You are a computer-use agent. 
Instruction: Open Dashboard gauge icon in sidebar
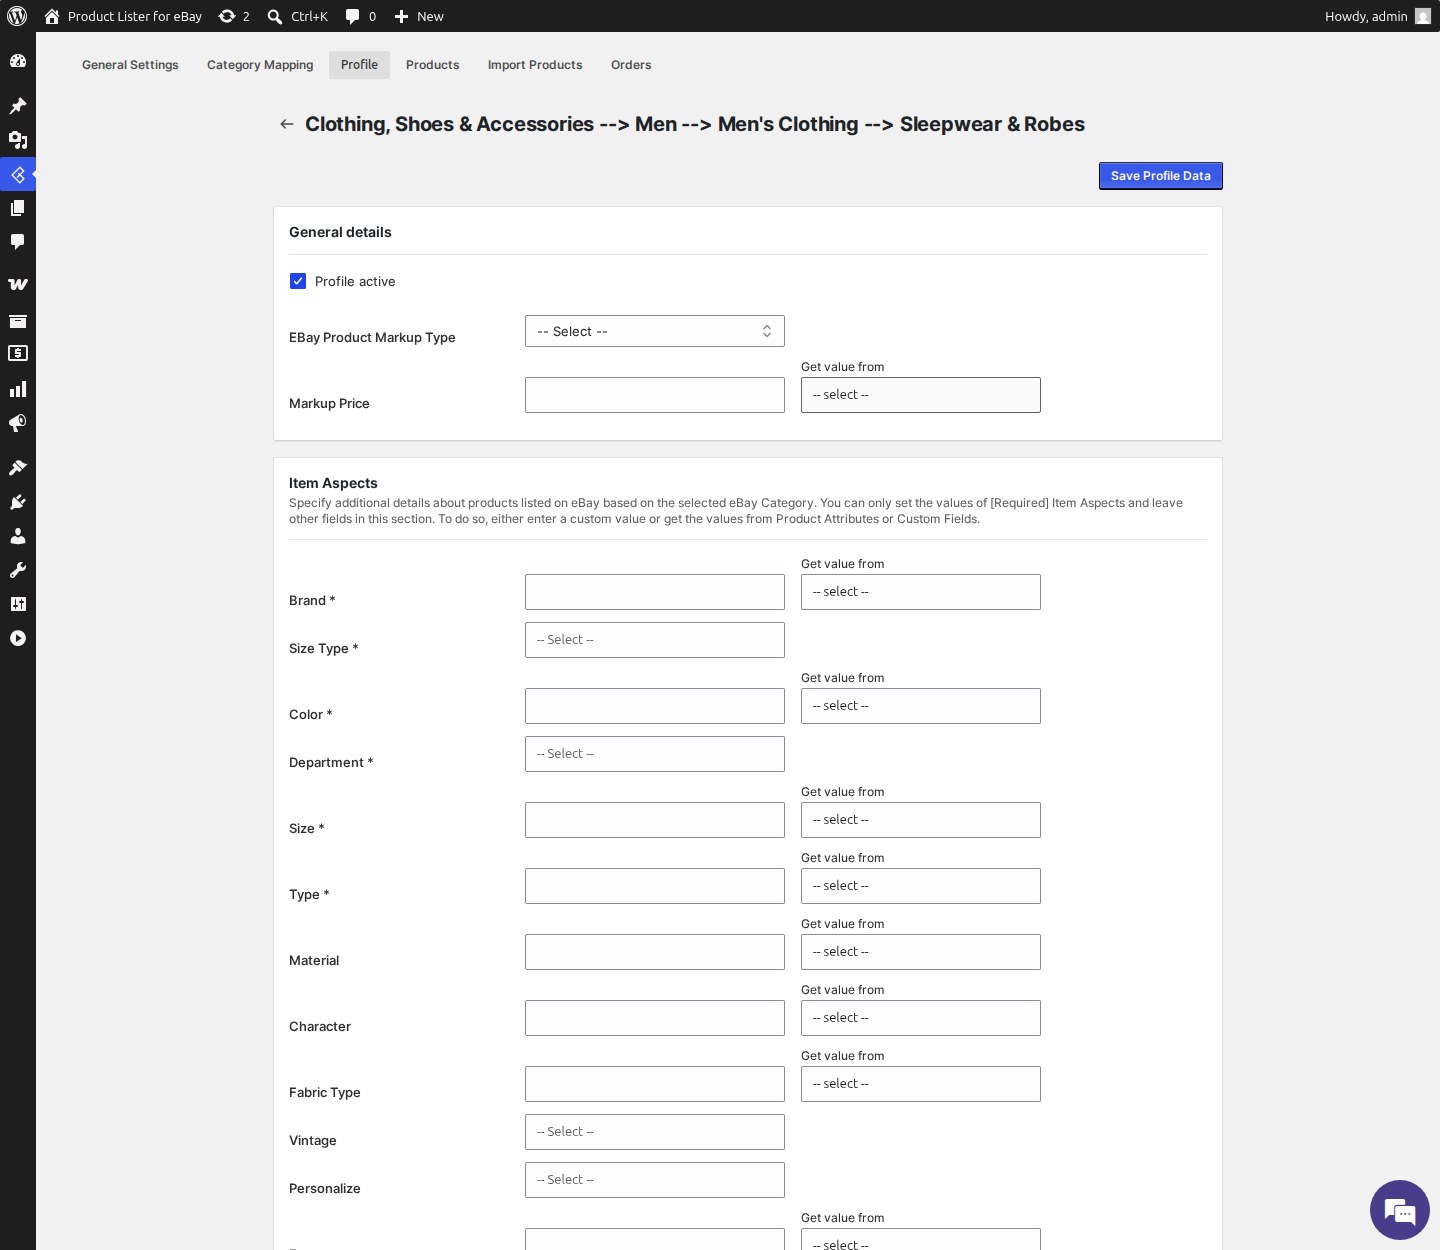[x=18, y=61]
